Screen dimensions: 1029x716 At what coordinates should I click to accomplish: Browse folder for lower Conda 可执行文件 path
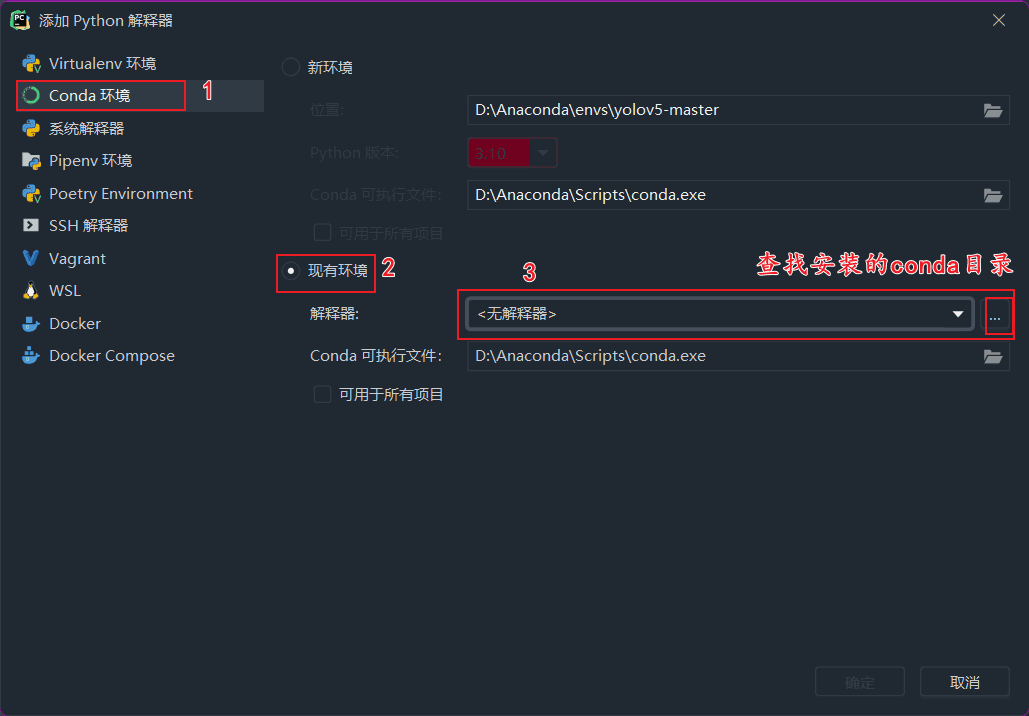992,356
